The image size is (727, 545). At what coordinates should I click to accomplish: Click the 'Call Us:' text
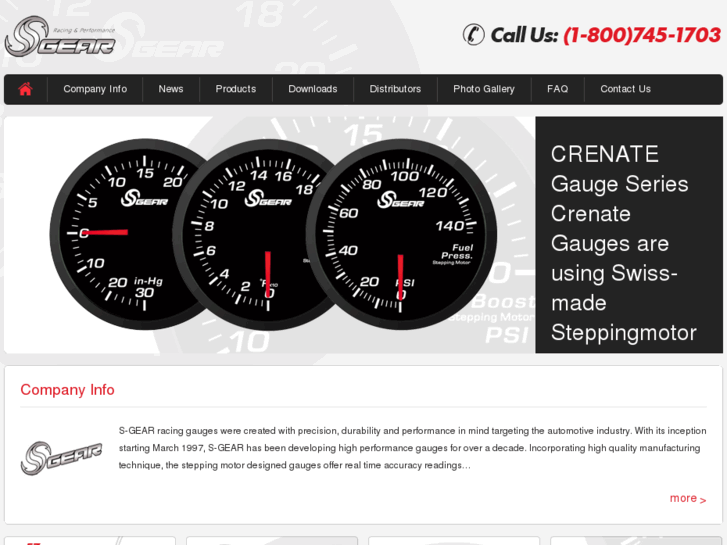(x=524, y=35)
